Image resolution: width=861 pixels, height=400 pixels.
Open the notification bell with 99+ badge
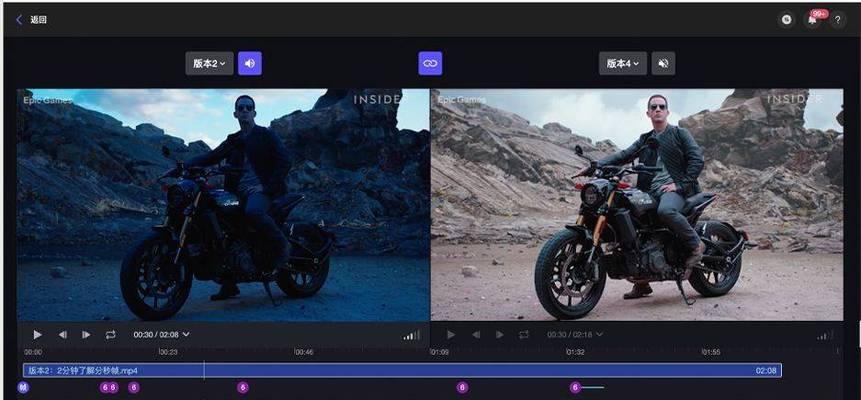(813, 20)
